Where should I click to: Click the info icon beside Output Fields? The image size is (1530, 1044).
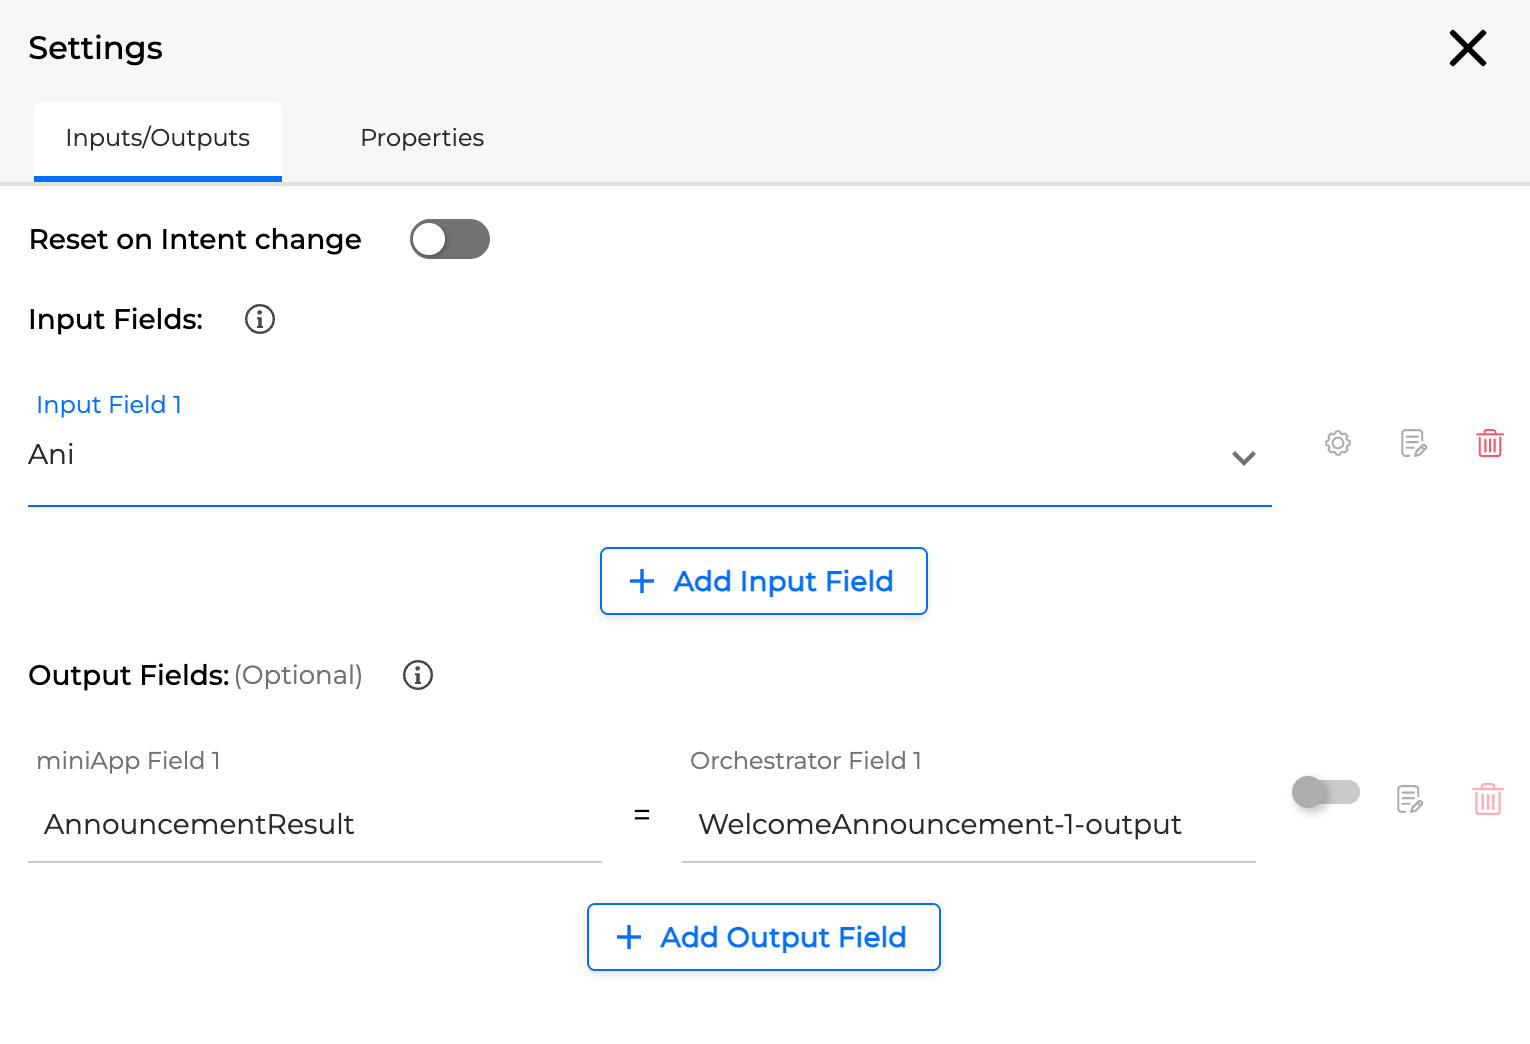click(417, 675)
